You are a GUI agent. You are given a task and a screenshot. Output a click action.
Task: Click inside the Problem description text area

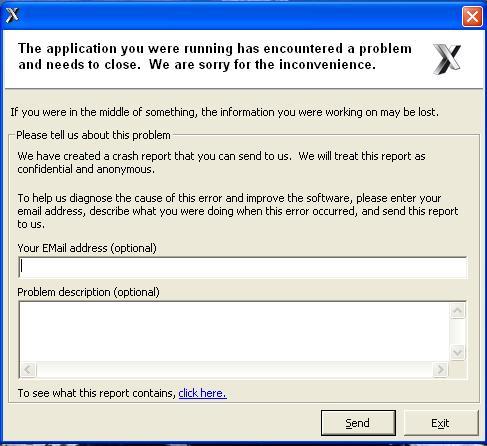click(234, 332)
